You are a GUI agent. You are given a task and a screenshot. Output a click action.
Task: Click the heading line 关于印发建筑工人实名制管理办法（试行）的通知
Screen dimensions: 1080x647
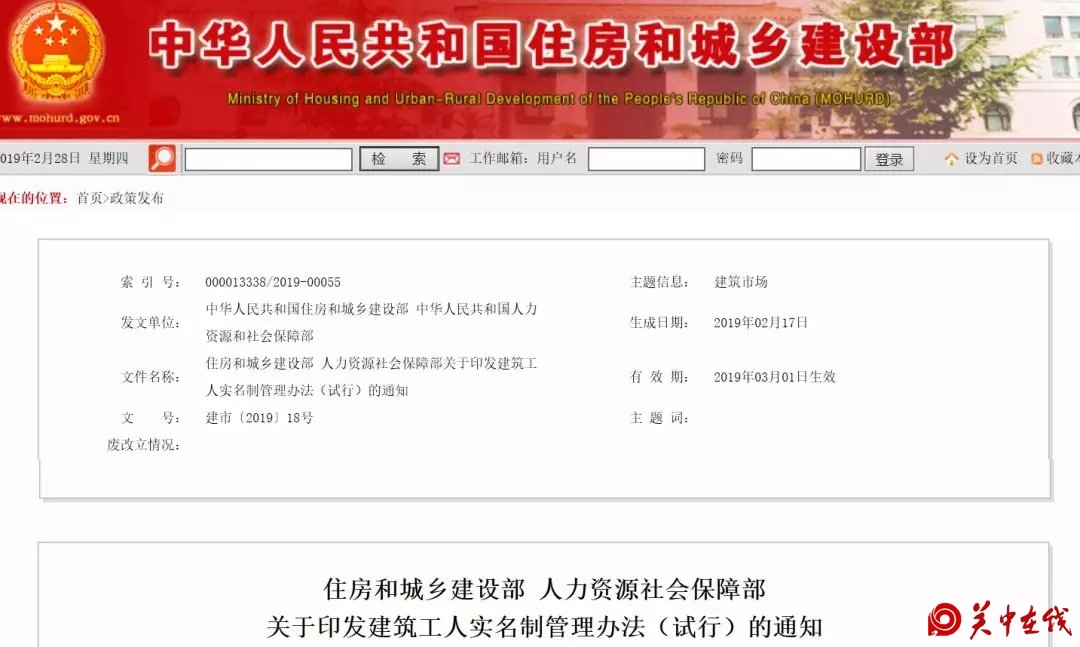544,627
